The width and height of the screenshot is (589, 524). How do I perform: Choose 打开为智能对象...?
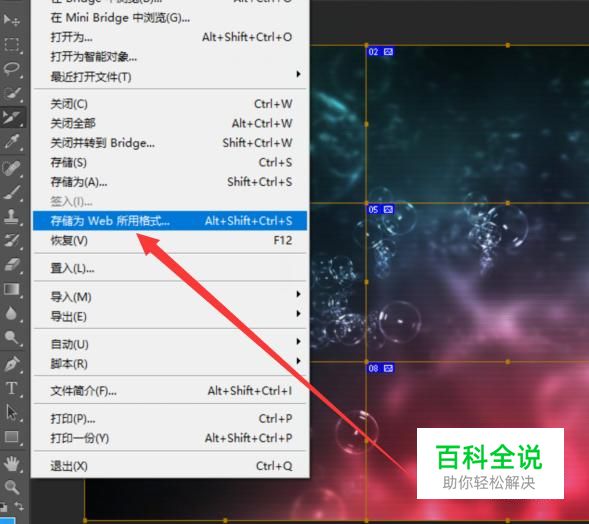170,57
